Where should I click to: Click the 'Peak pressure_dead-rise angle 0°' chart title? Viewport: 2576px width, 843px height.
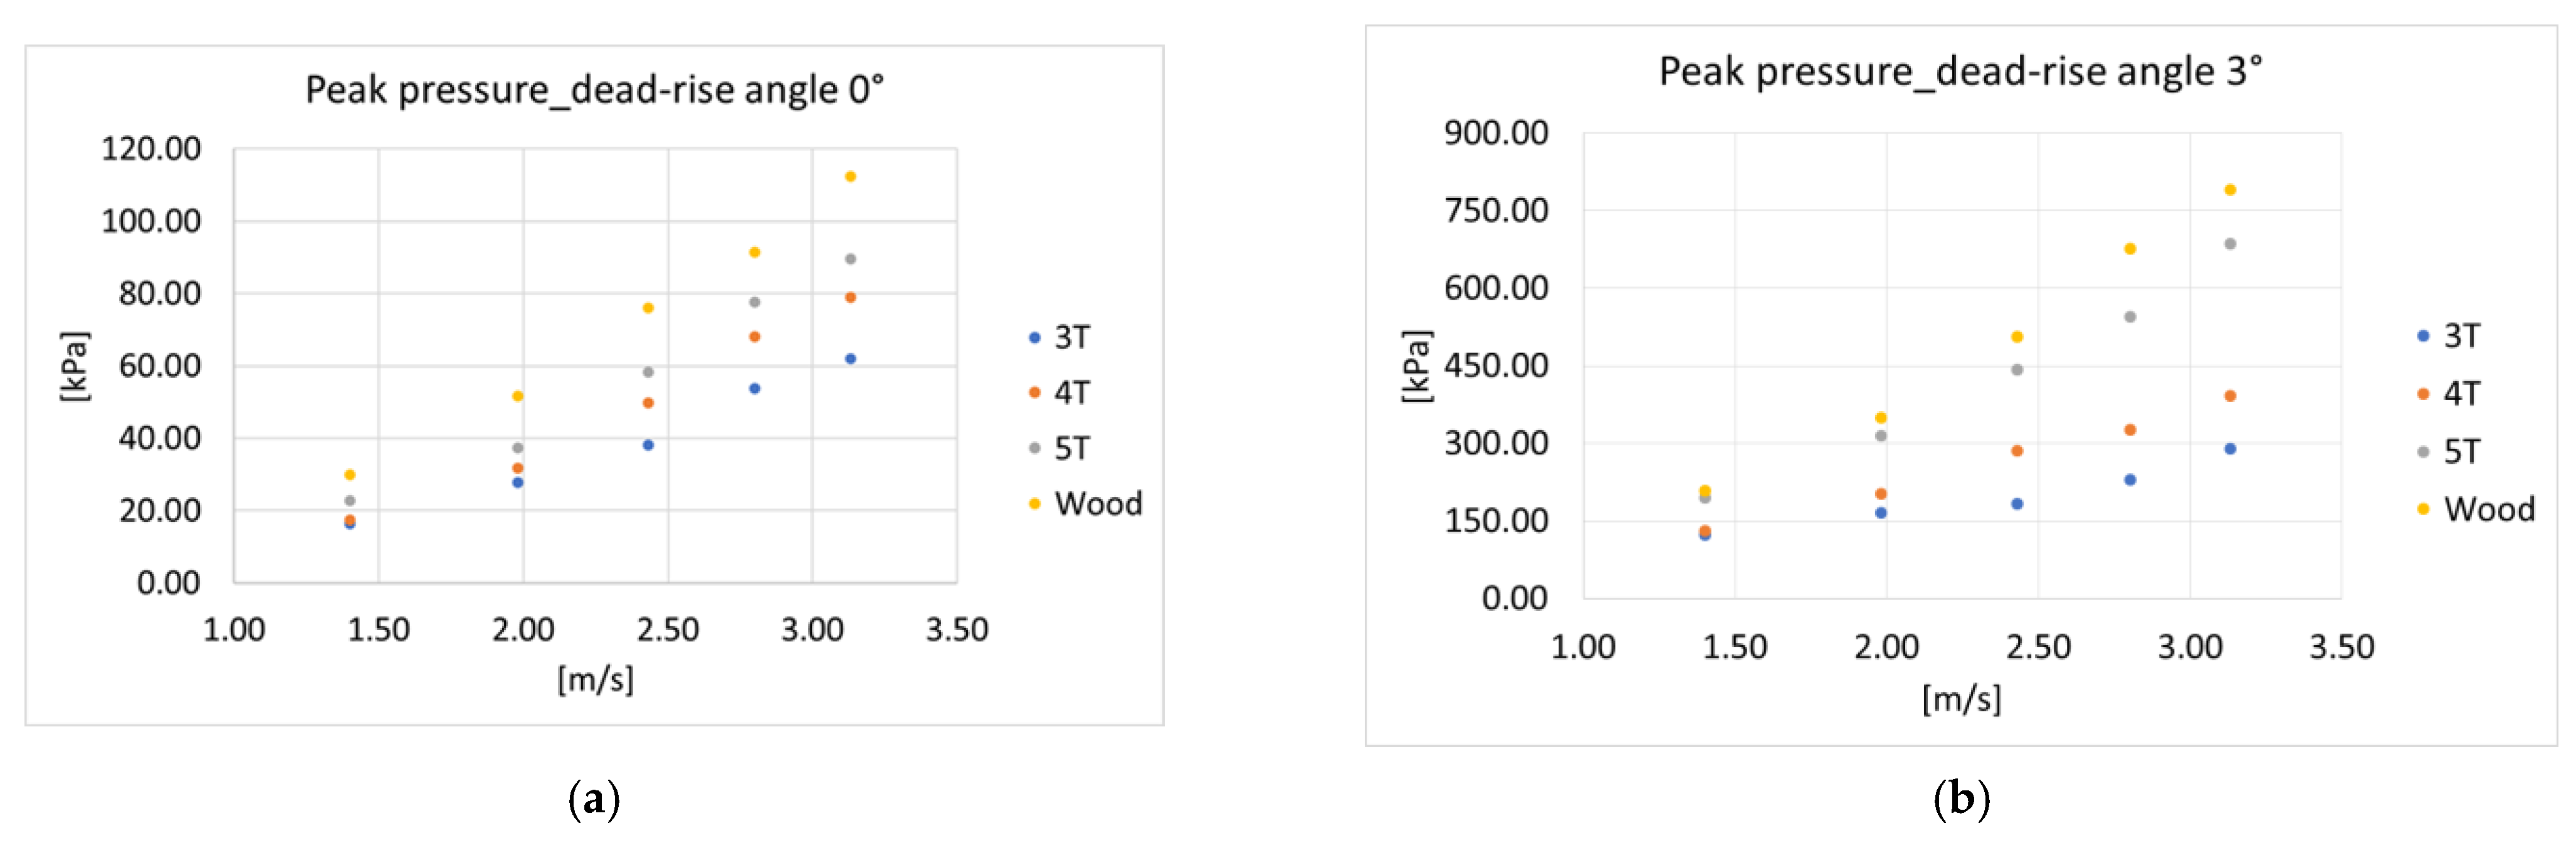(594, 90)
